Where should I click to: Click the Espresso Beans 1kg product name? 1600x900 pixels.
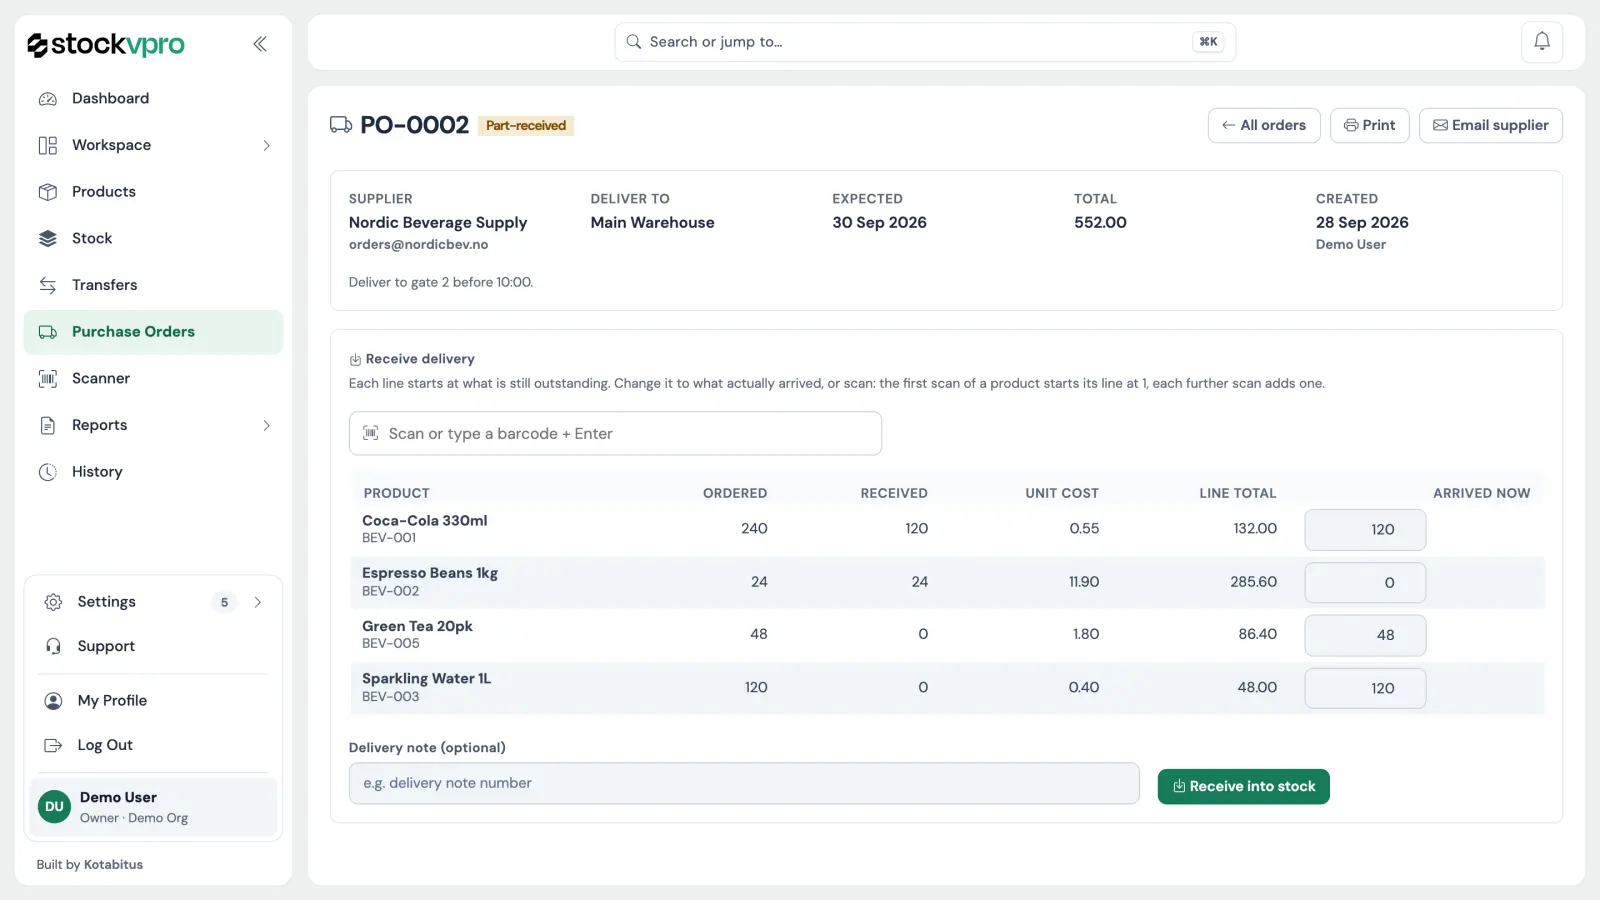tap(430, 573)
